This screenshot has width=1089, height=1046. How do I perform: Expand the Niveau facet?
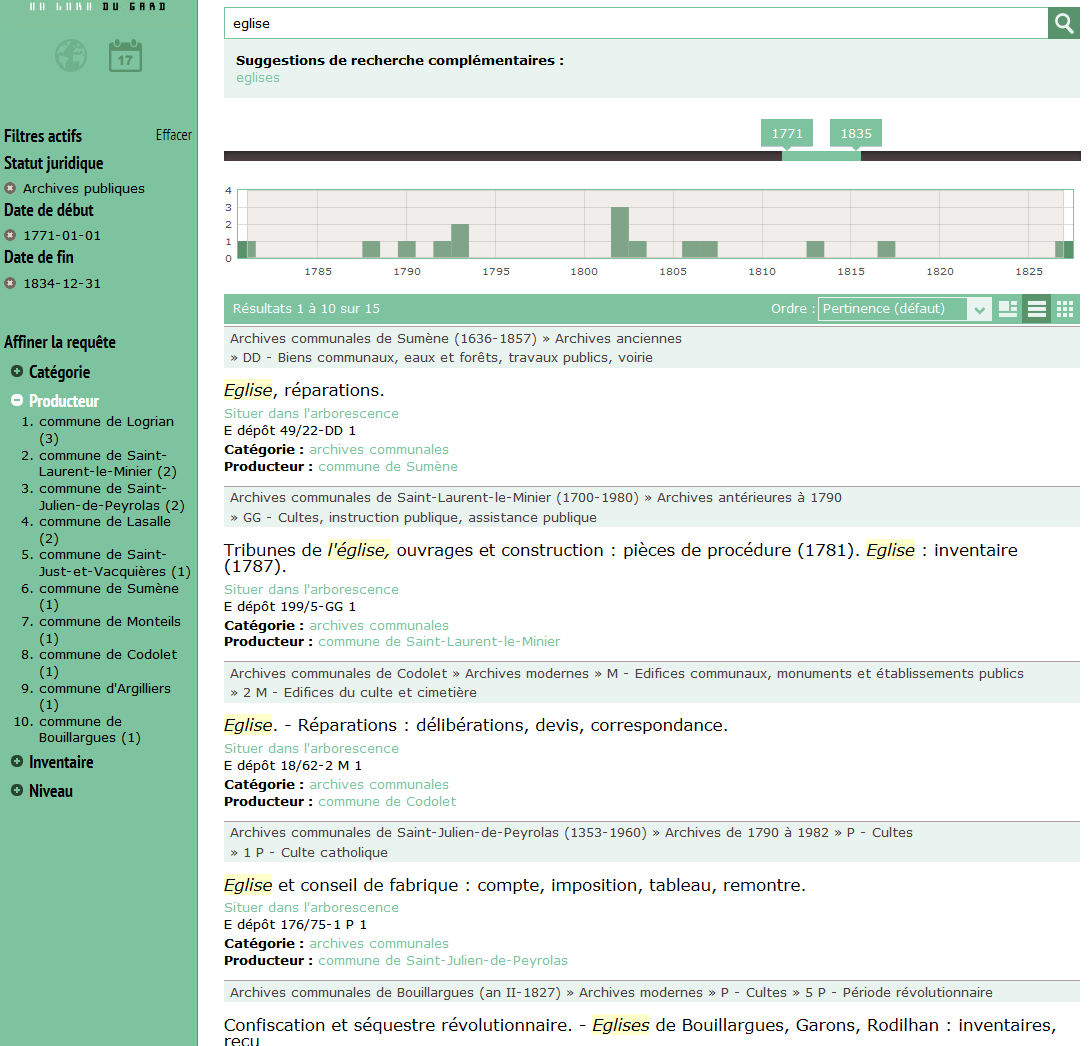17,791
